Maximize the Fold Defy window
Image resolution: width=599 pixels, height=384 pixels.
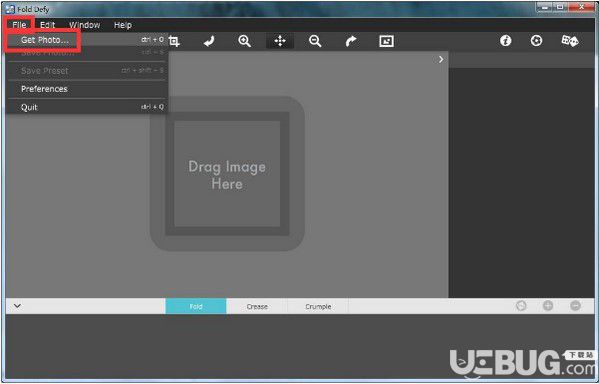point(560,6)
